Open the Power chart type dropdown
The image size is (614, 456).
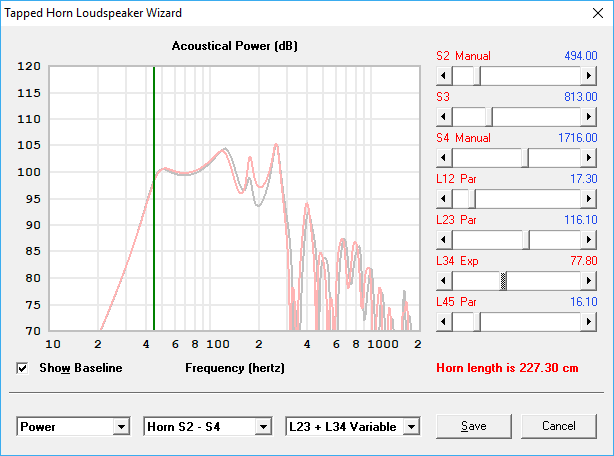pos(121,427)
